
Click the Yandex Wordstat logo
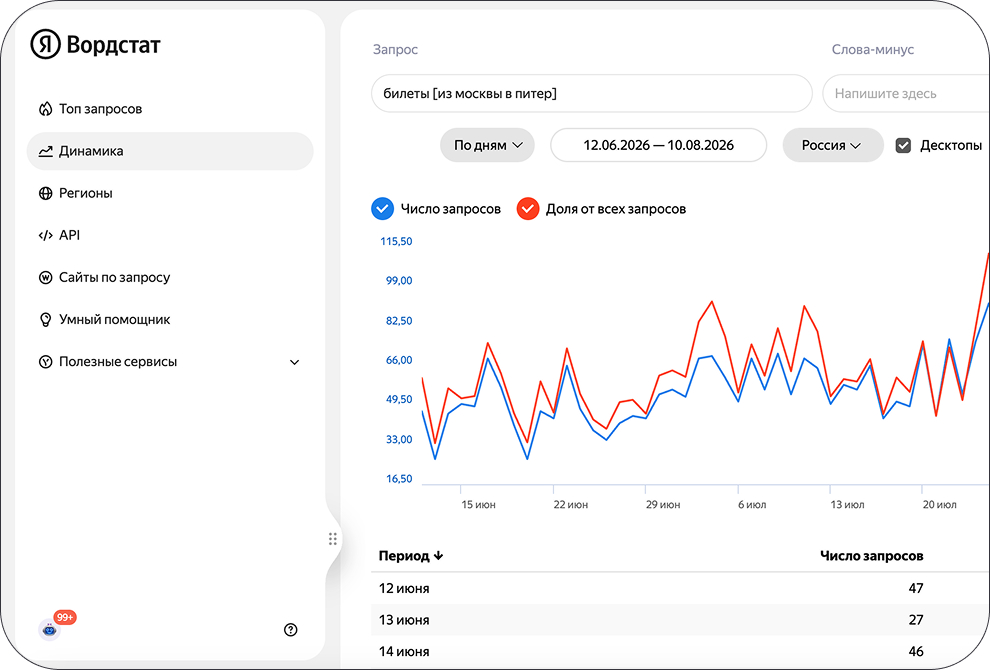95,45
